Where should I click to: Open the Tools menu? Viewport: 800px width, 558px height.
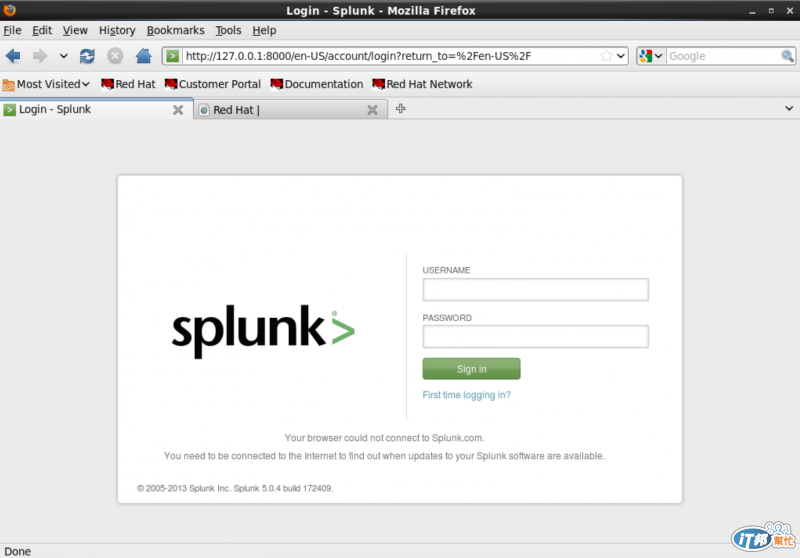coord(228,30)
